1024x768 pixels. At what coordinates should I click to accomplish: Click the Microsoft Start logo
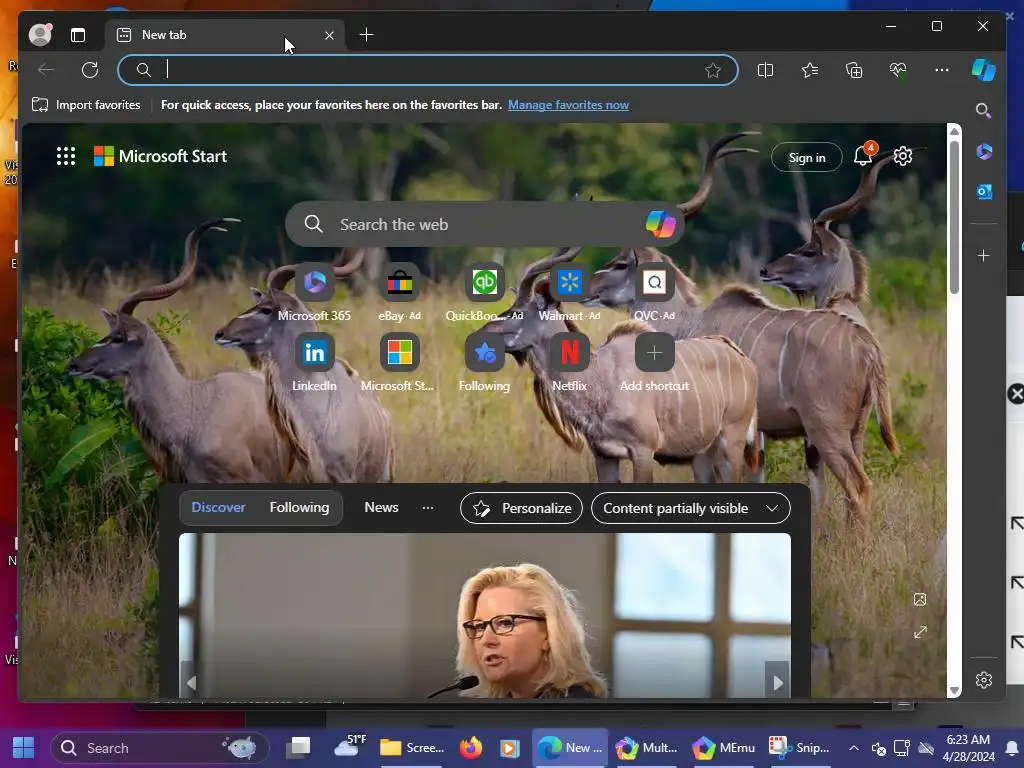161,156
